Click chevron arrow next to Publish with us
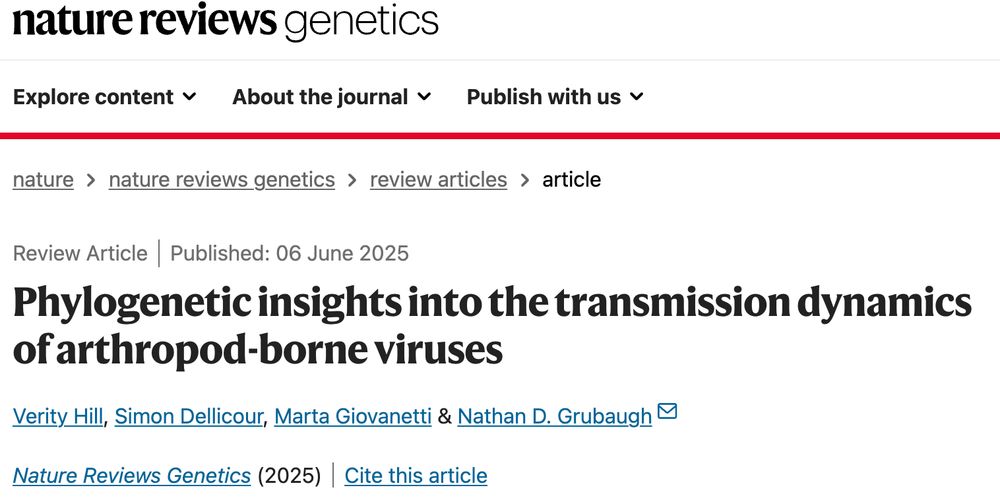 [x=636, y=97]
